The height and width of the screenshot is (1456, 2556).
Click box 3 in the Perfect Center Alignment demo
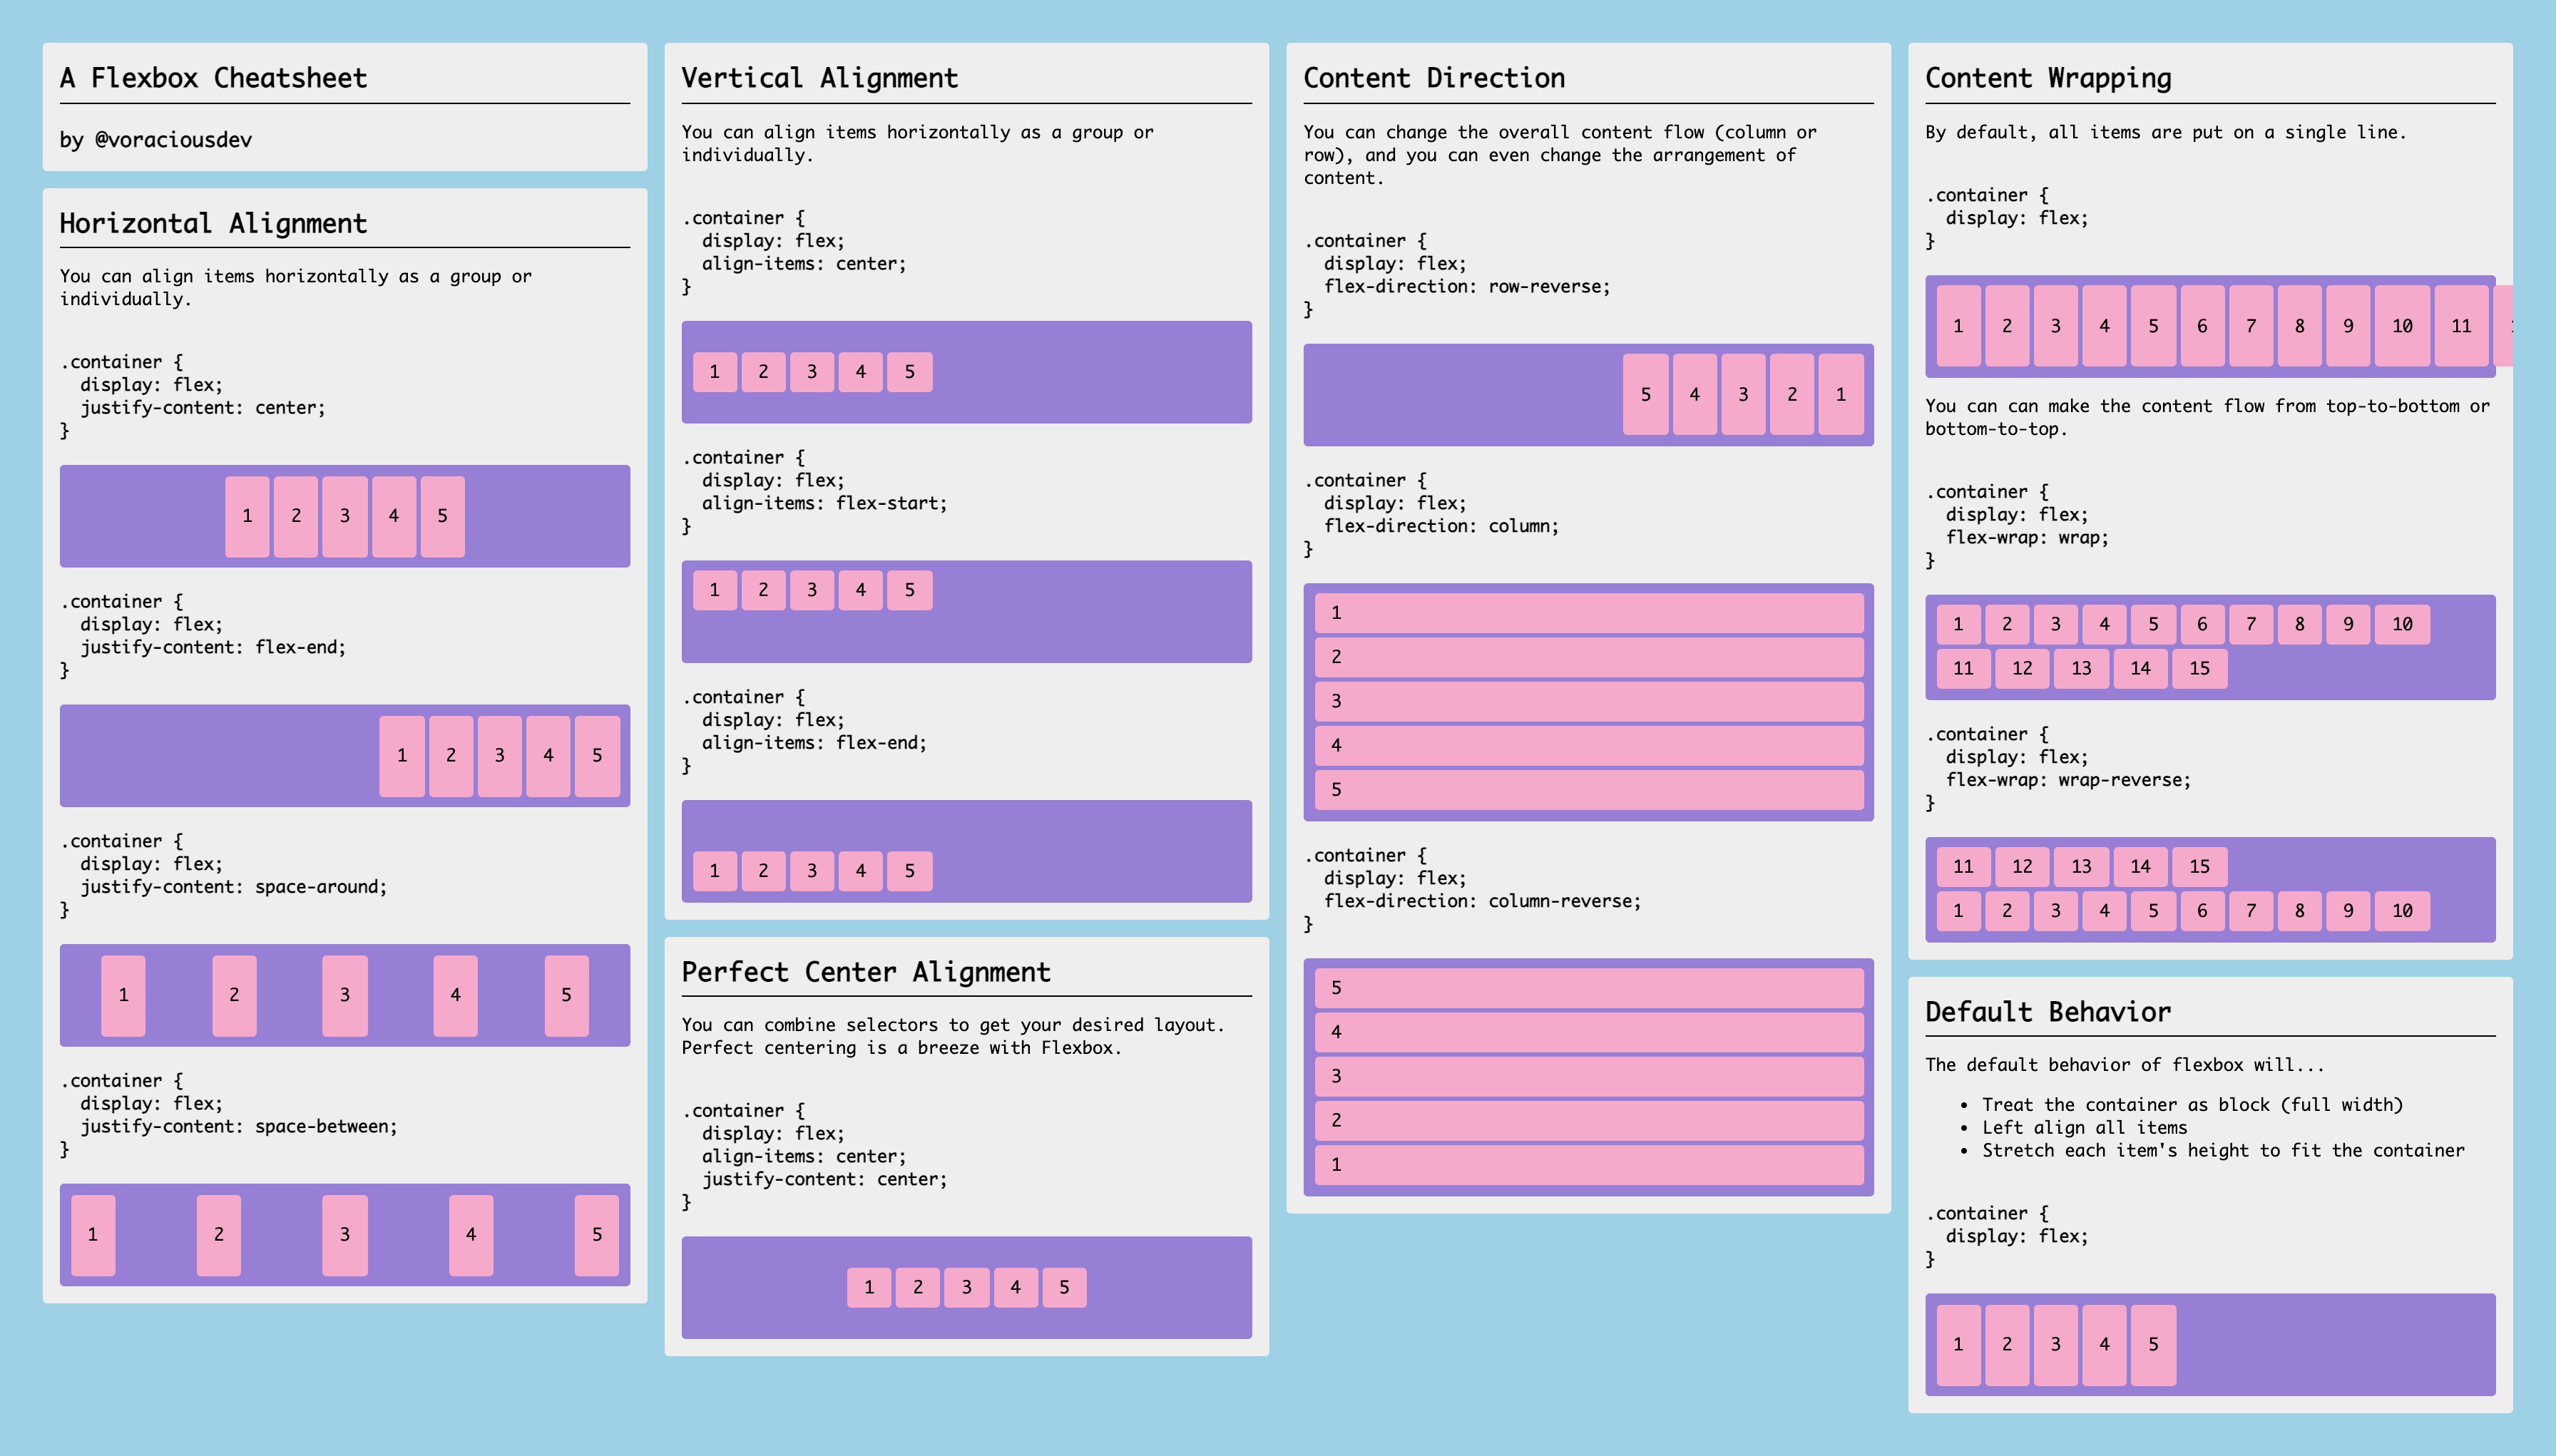pyautogui.click(x=966, y=1287)
